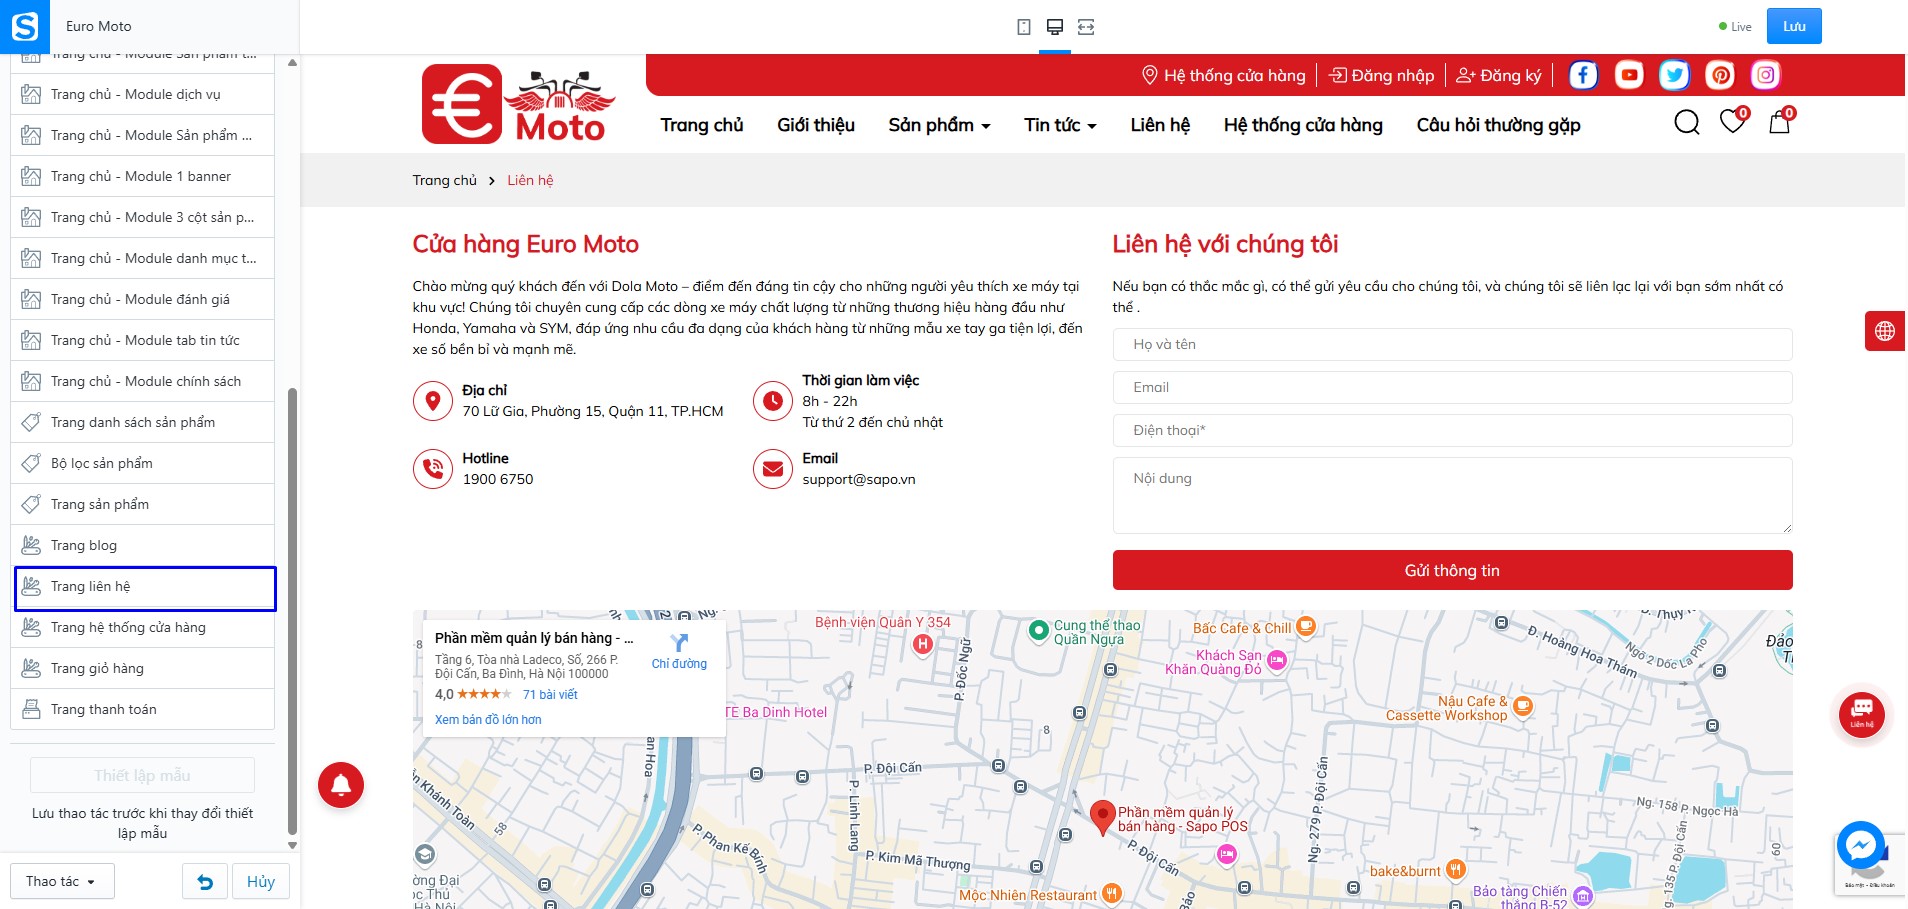Viewport: 1908px width, 909px height.
Task: Open the wishlist heart icon
Action: [1733, 122]
